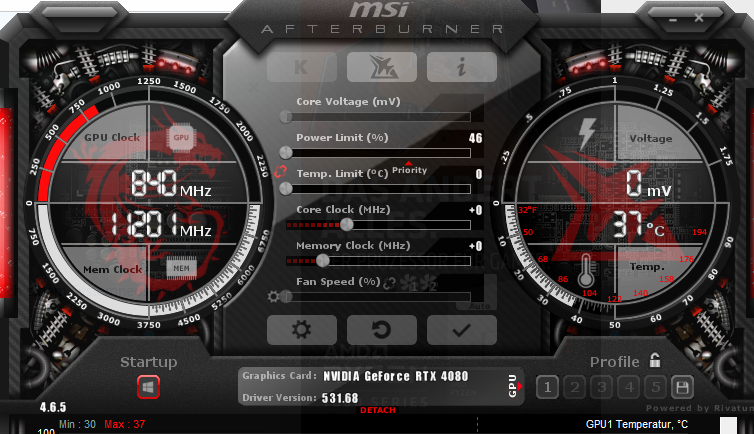Click the Fan Speed slider handle

pos(286,297)
